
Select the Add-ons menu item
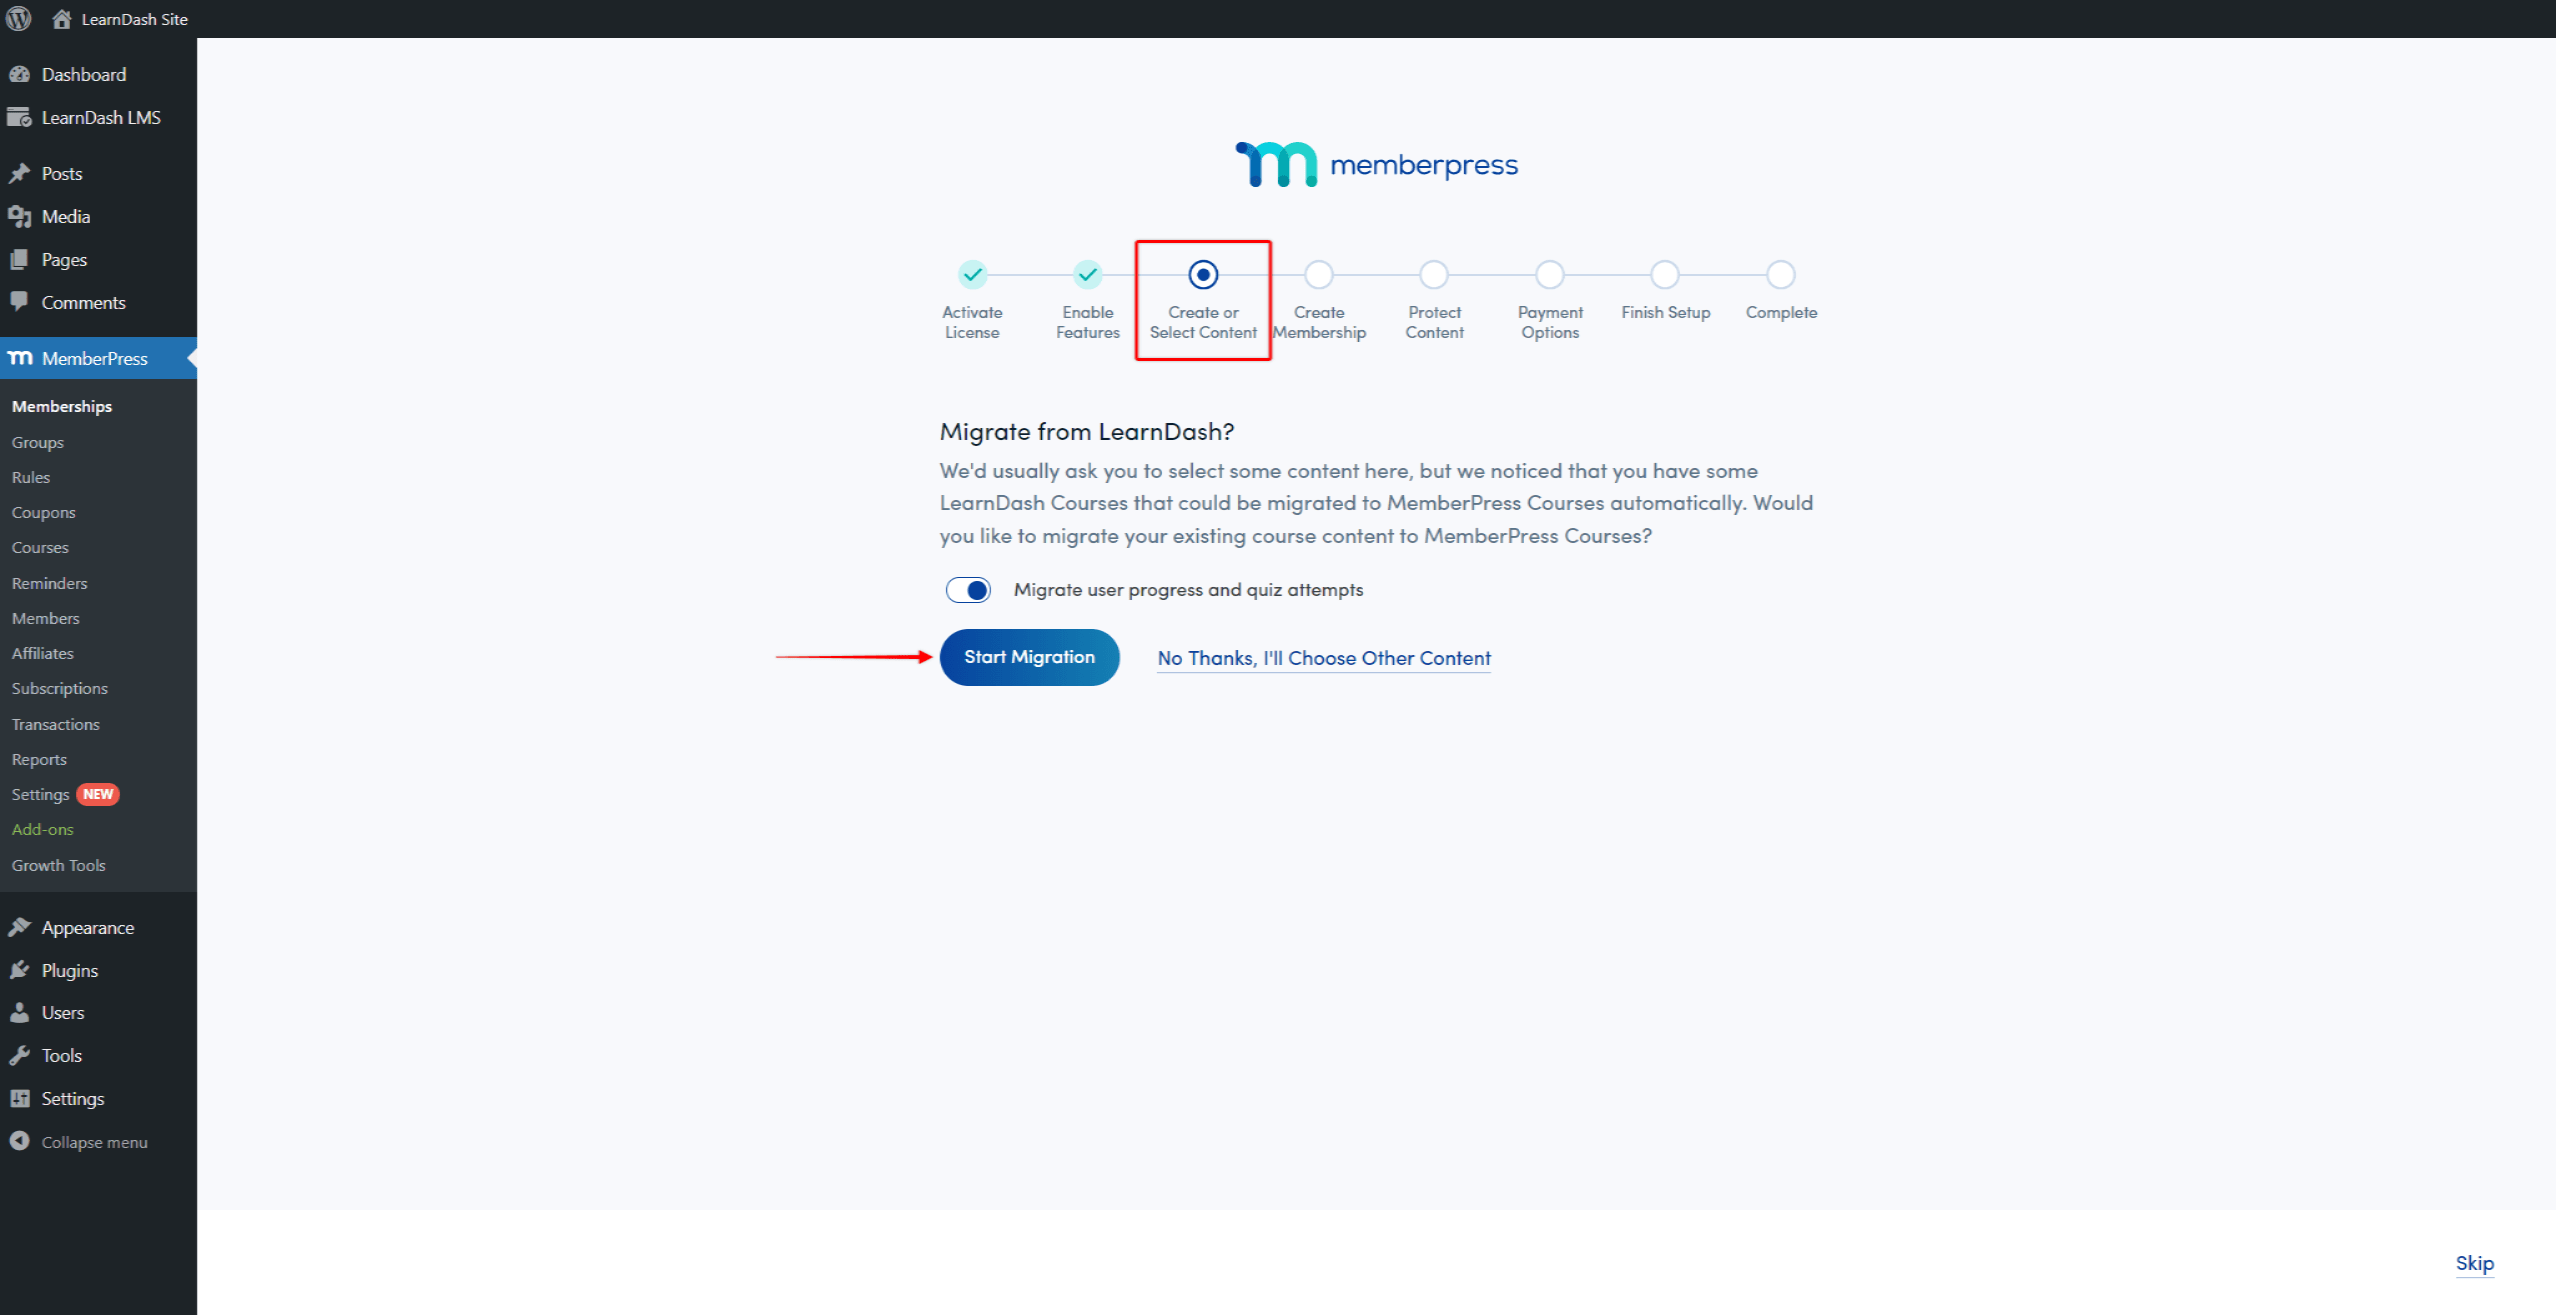(x=44, y=829)
